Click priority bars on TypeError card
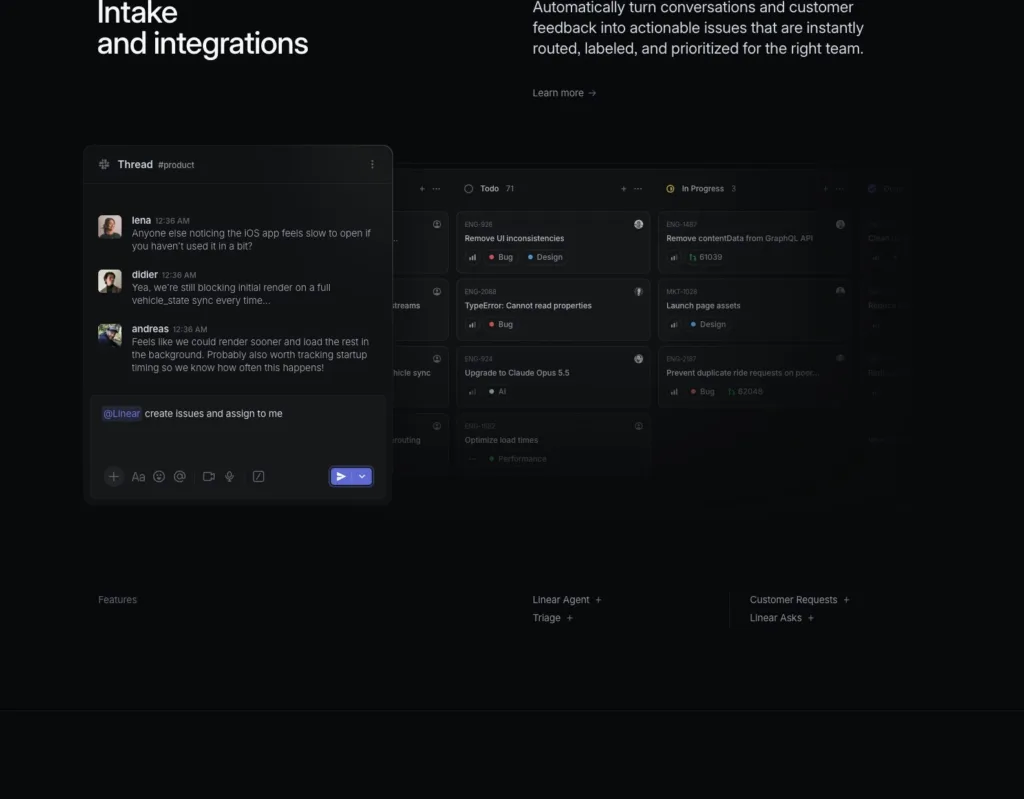 (472, 325)
